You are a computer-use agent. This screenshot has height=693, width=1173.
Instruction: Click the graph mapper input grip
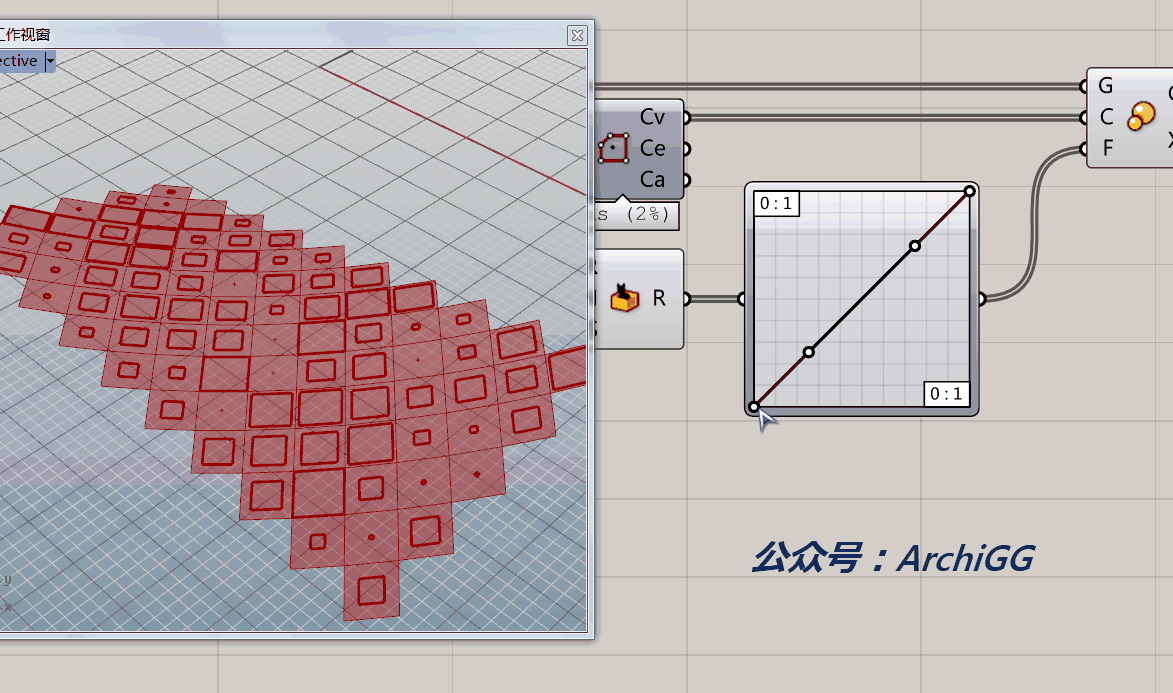click(742, 299)
